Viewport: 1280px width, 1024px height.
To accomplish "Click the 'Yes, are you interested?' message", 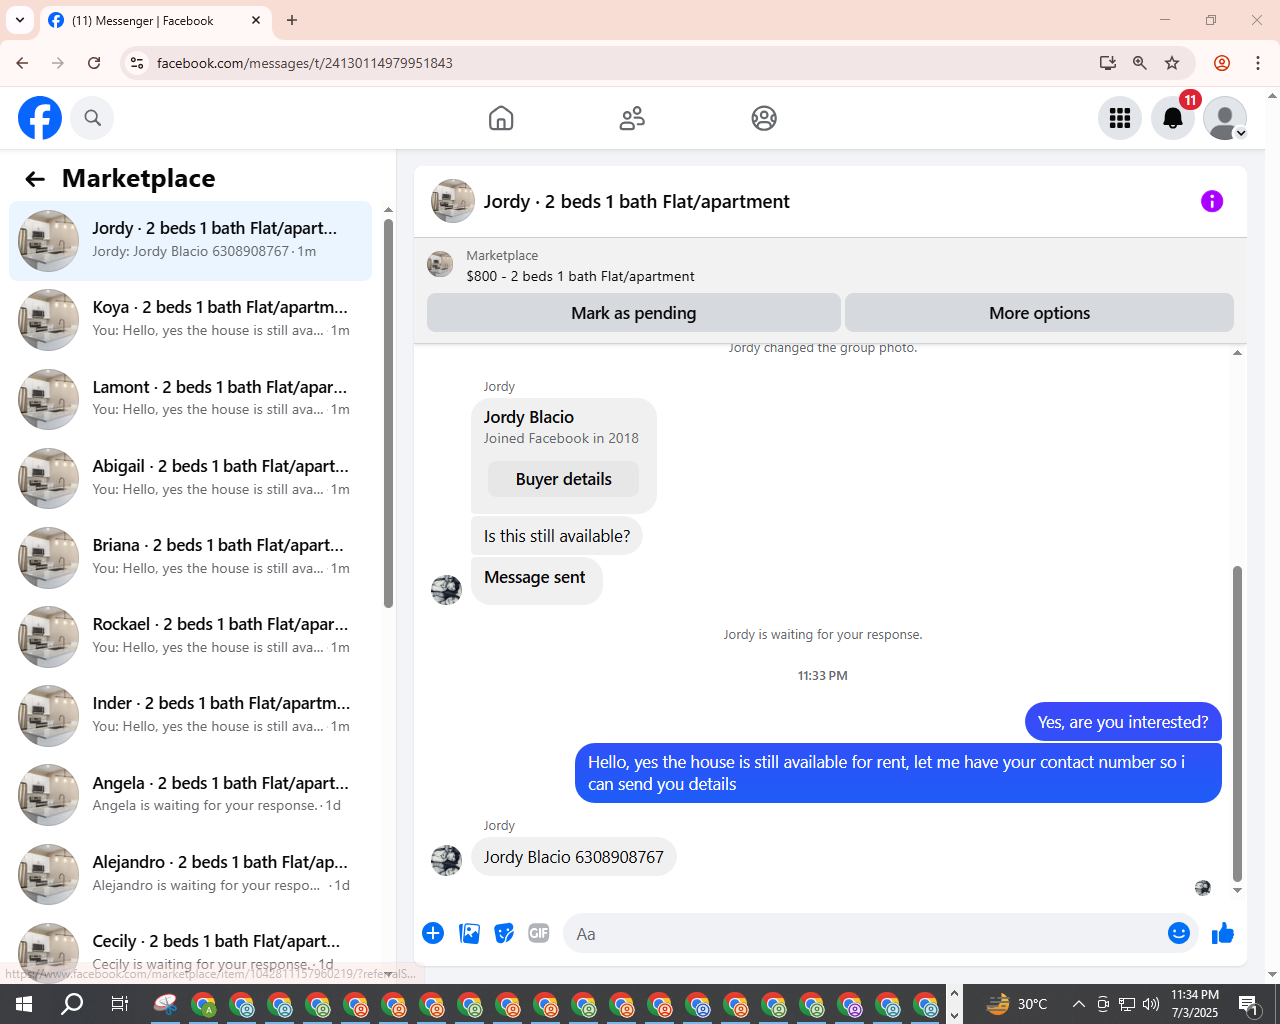I will point(1123,722).
